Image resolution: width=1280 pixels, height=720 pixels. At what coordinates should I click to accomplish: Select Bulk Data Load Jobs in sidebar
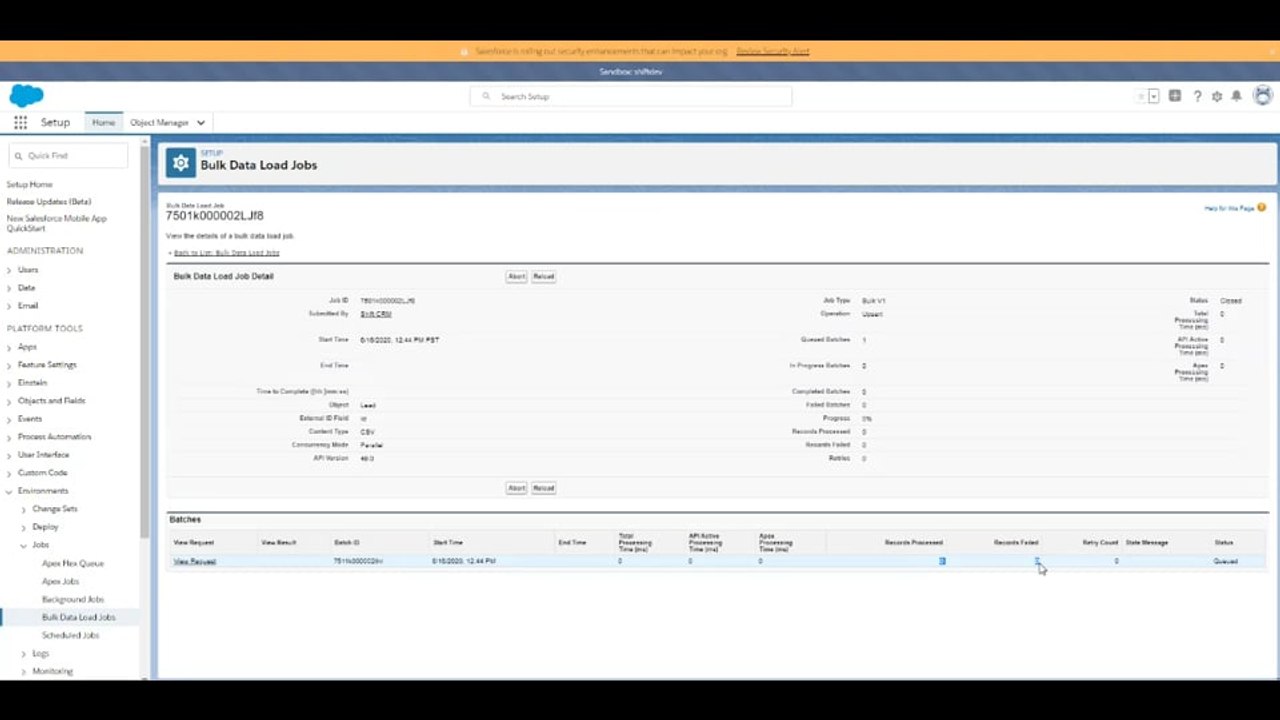(x=78, y=617)
